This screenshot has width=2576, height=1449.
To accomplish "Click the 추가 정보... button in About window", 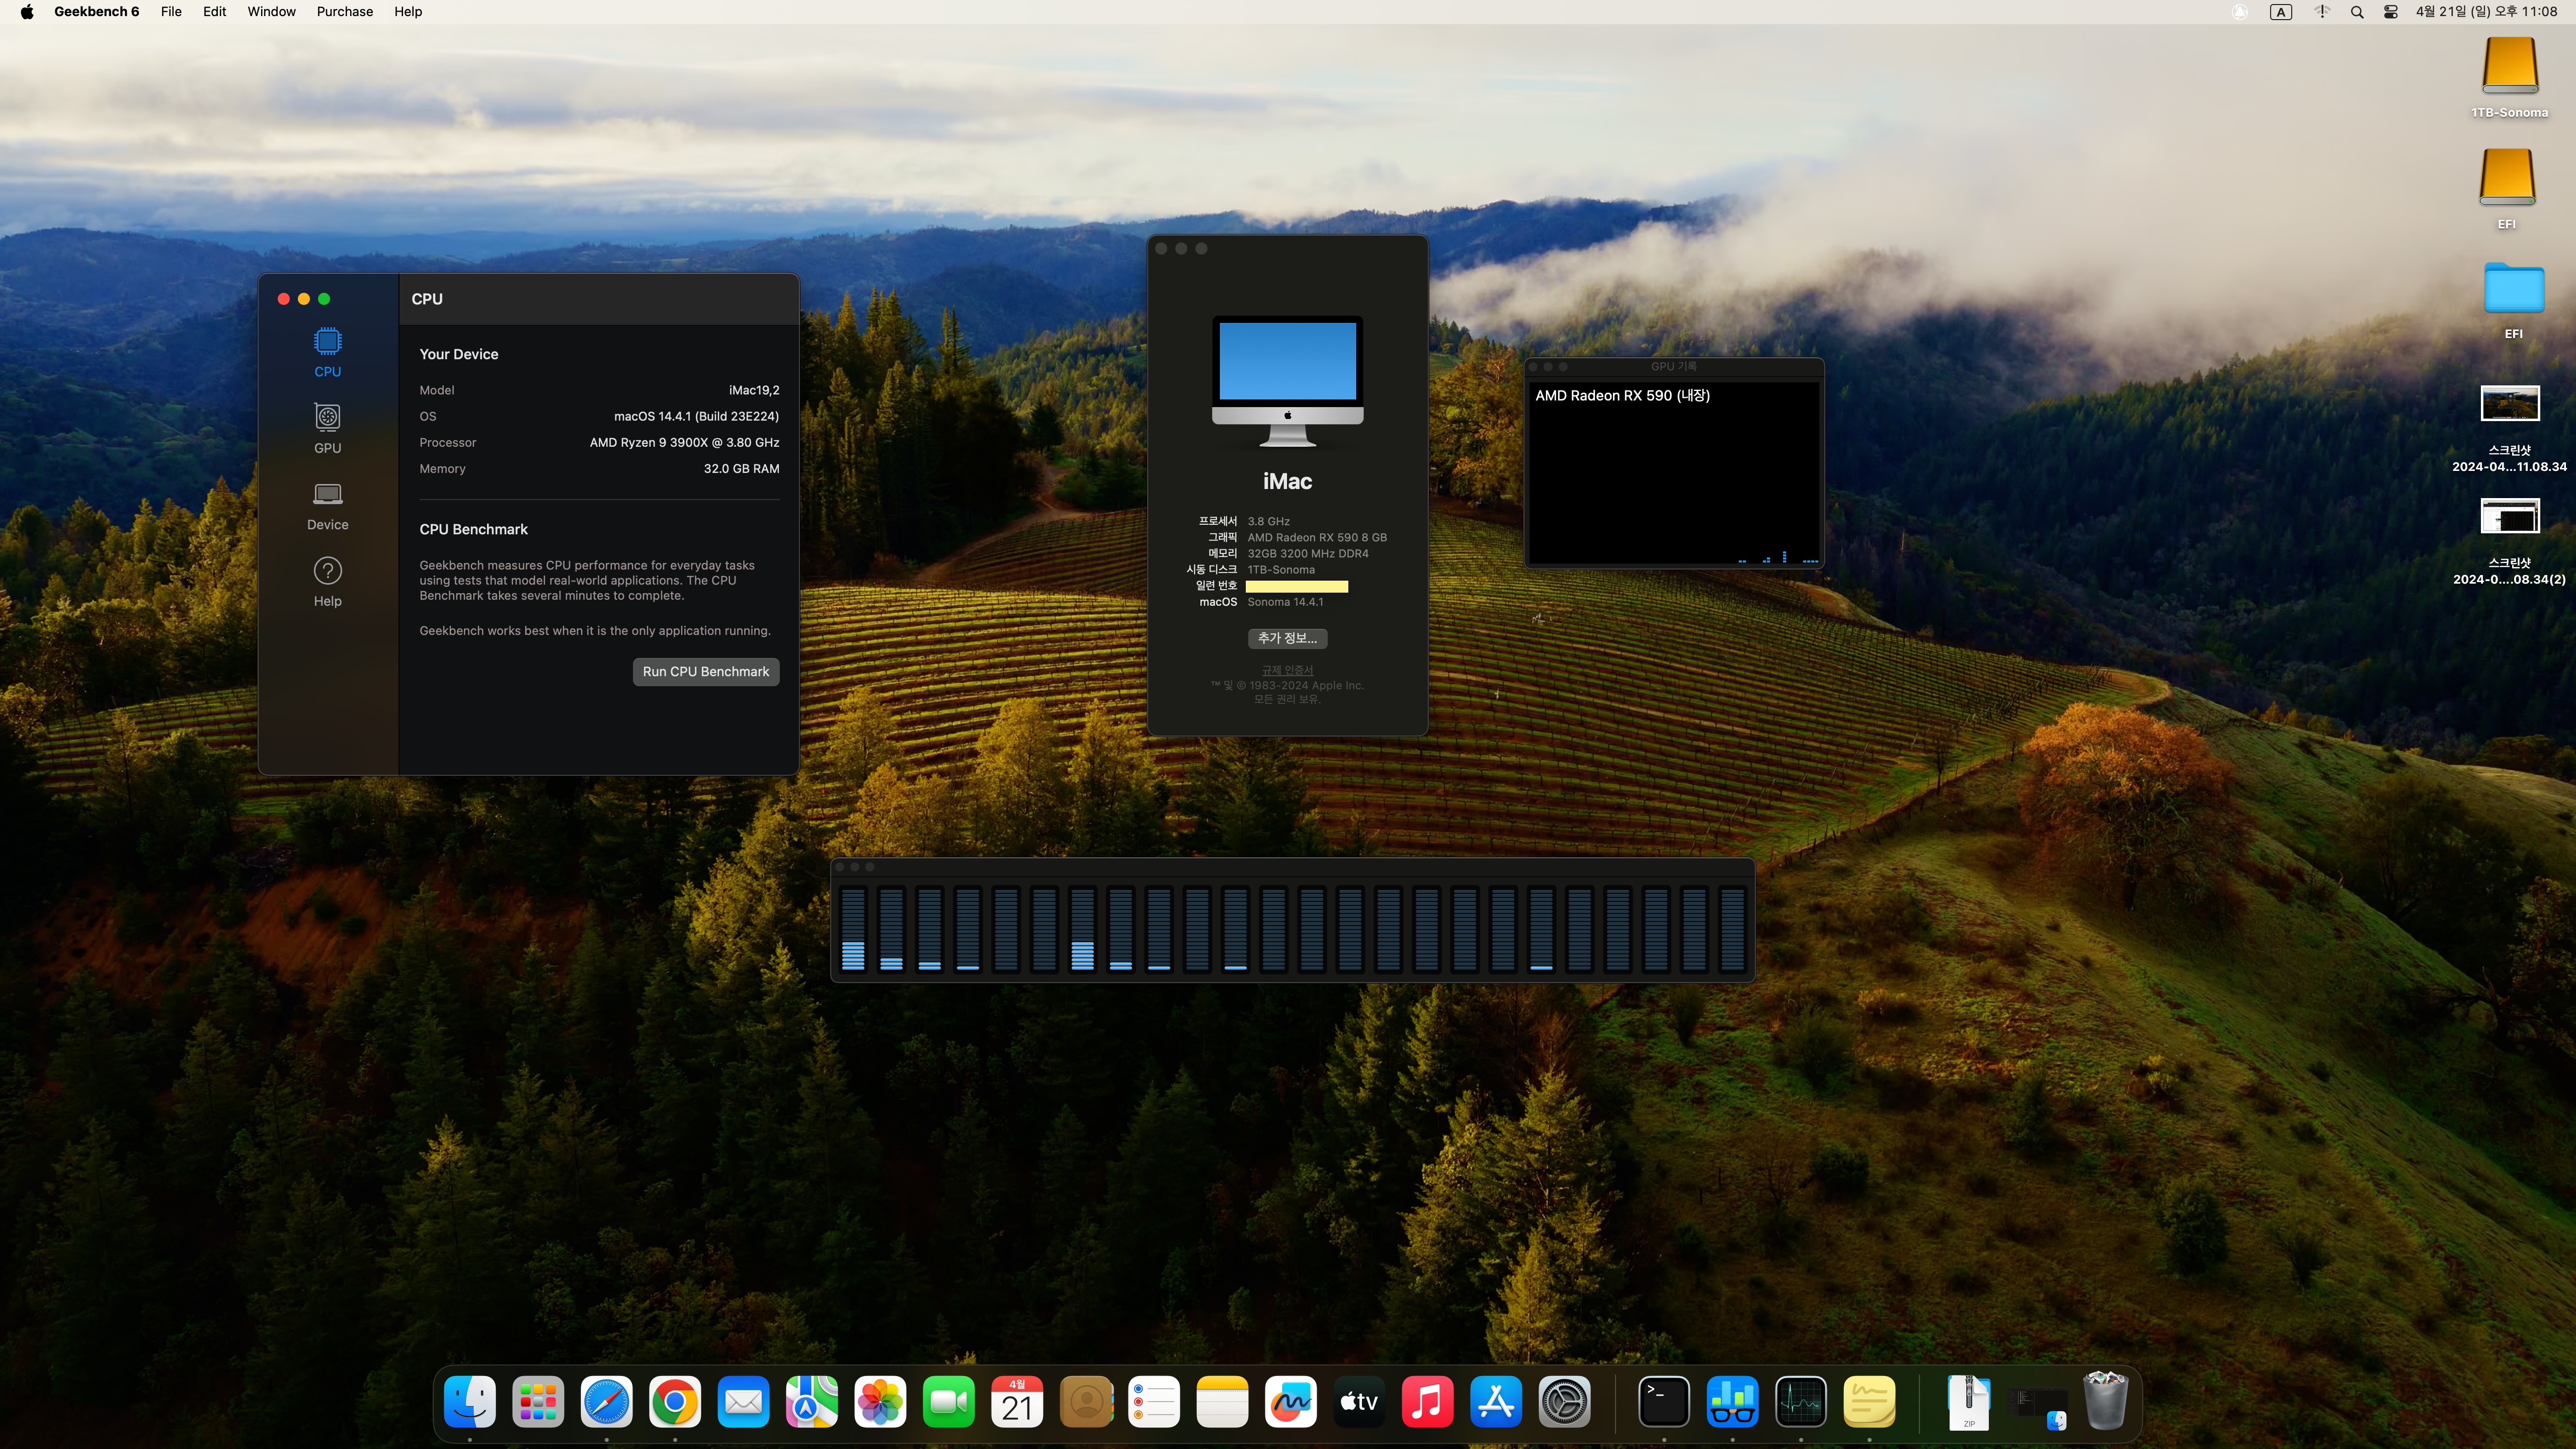I will pos(1287,638).
